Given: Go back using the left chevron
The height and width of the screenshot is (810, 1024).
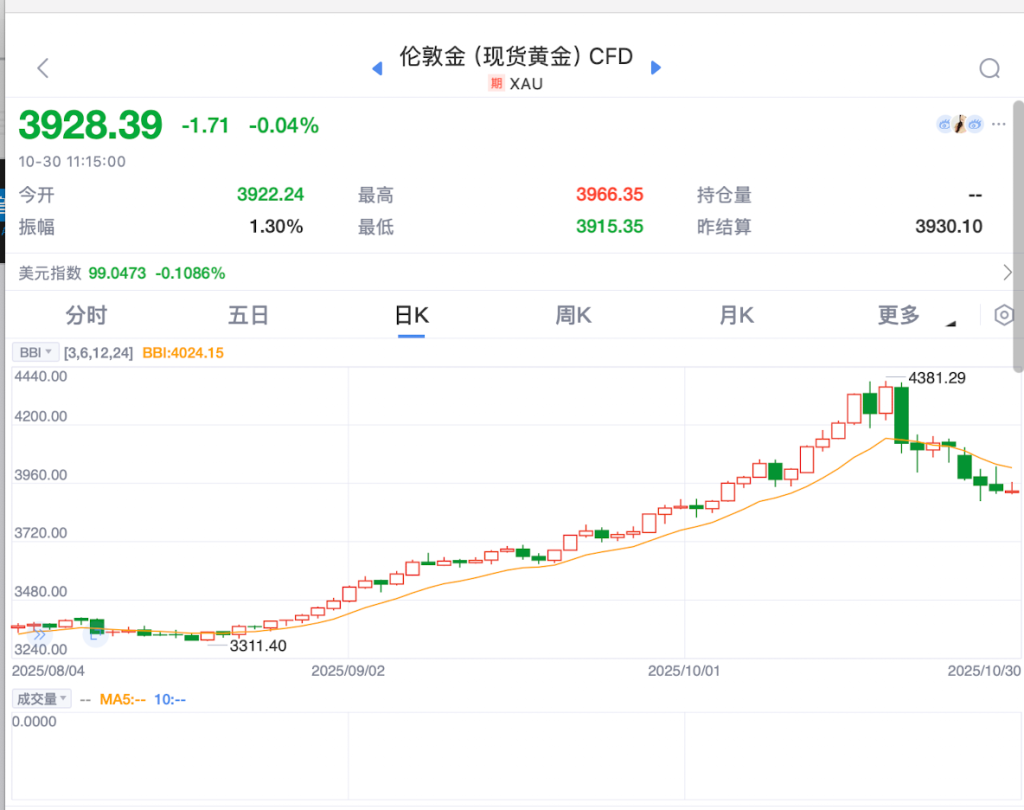Looking at the screenshot, I should coord(42,68).
